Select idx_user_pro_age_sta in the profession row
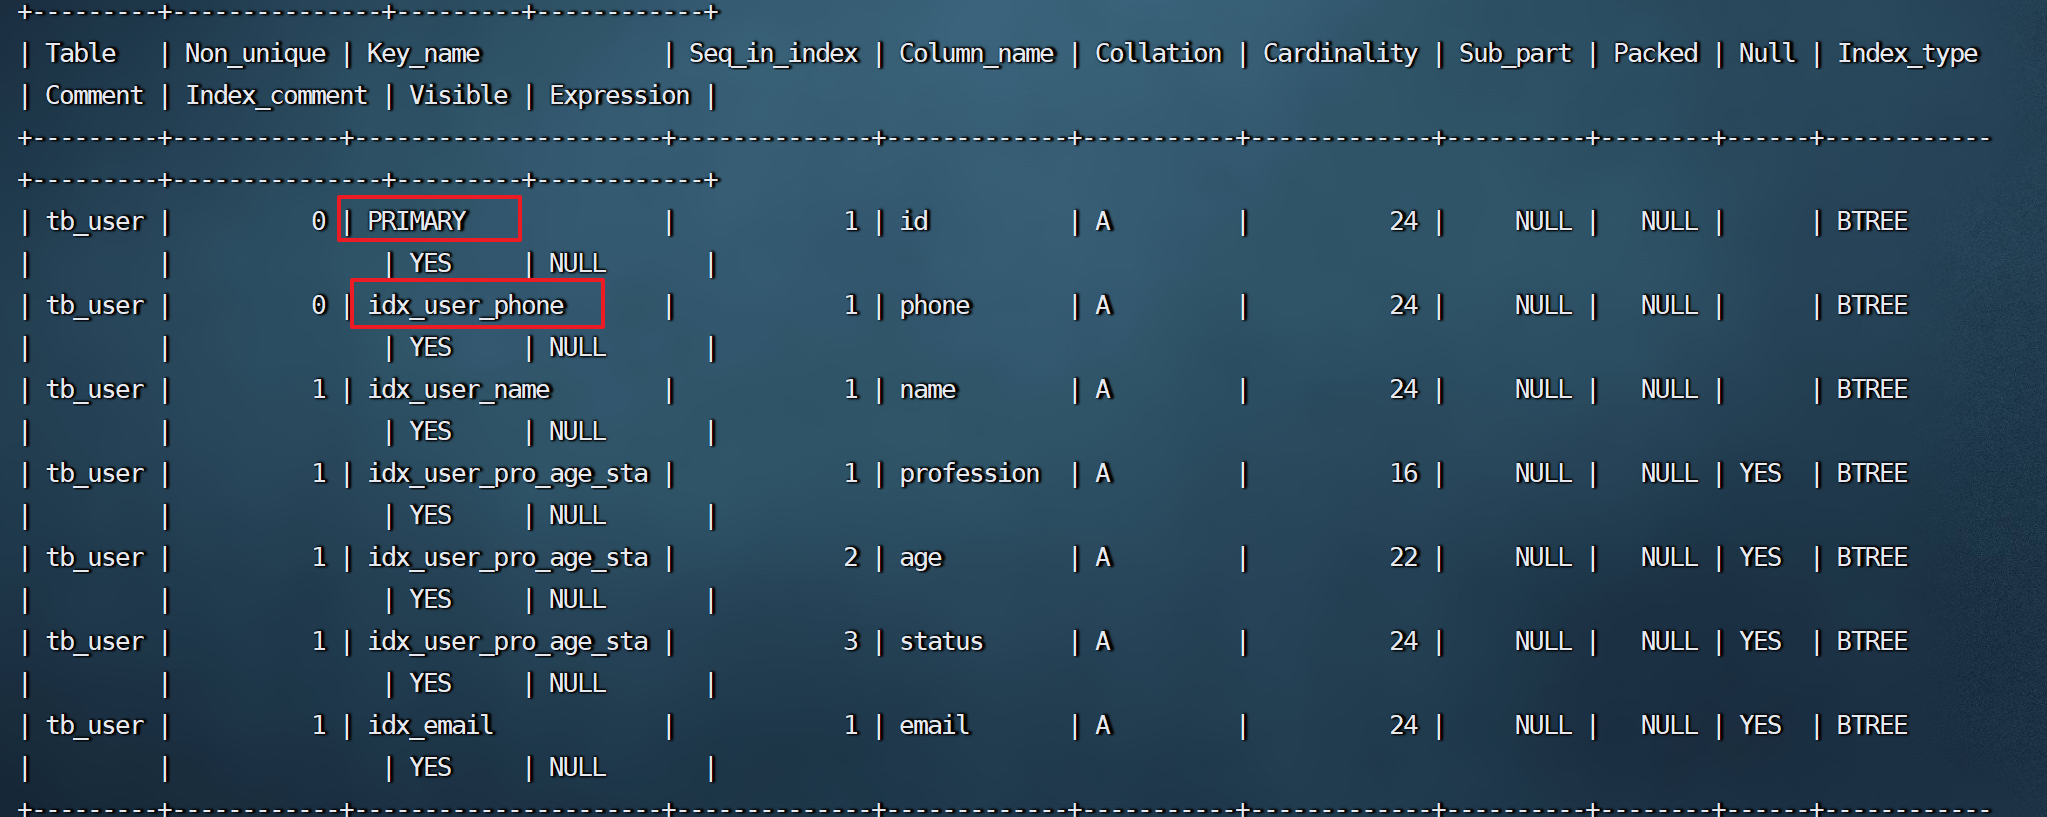Screen dimensions: 2047x817 [x=508, y=474]
